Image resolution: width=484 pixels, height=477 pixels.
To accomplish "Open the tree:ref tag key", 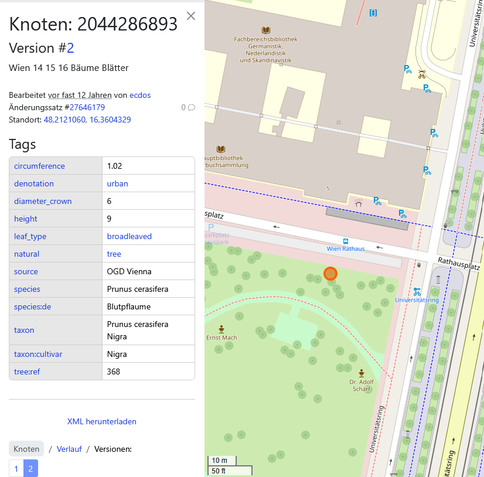I will (x=27, y=372).
